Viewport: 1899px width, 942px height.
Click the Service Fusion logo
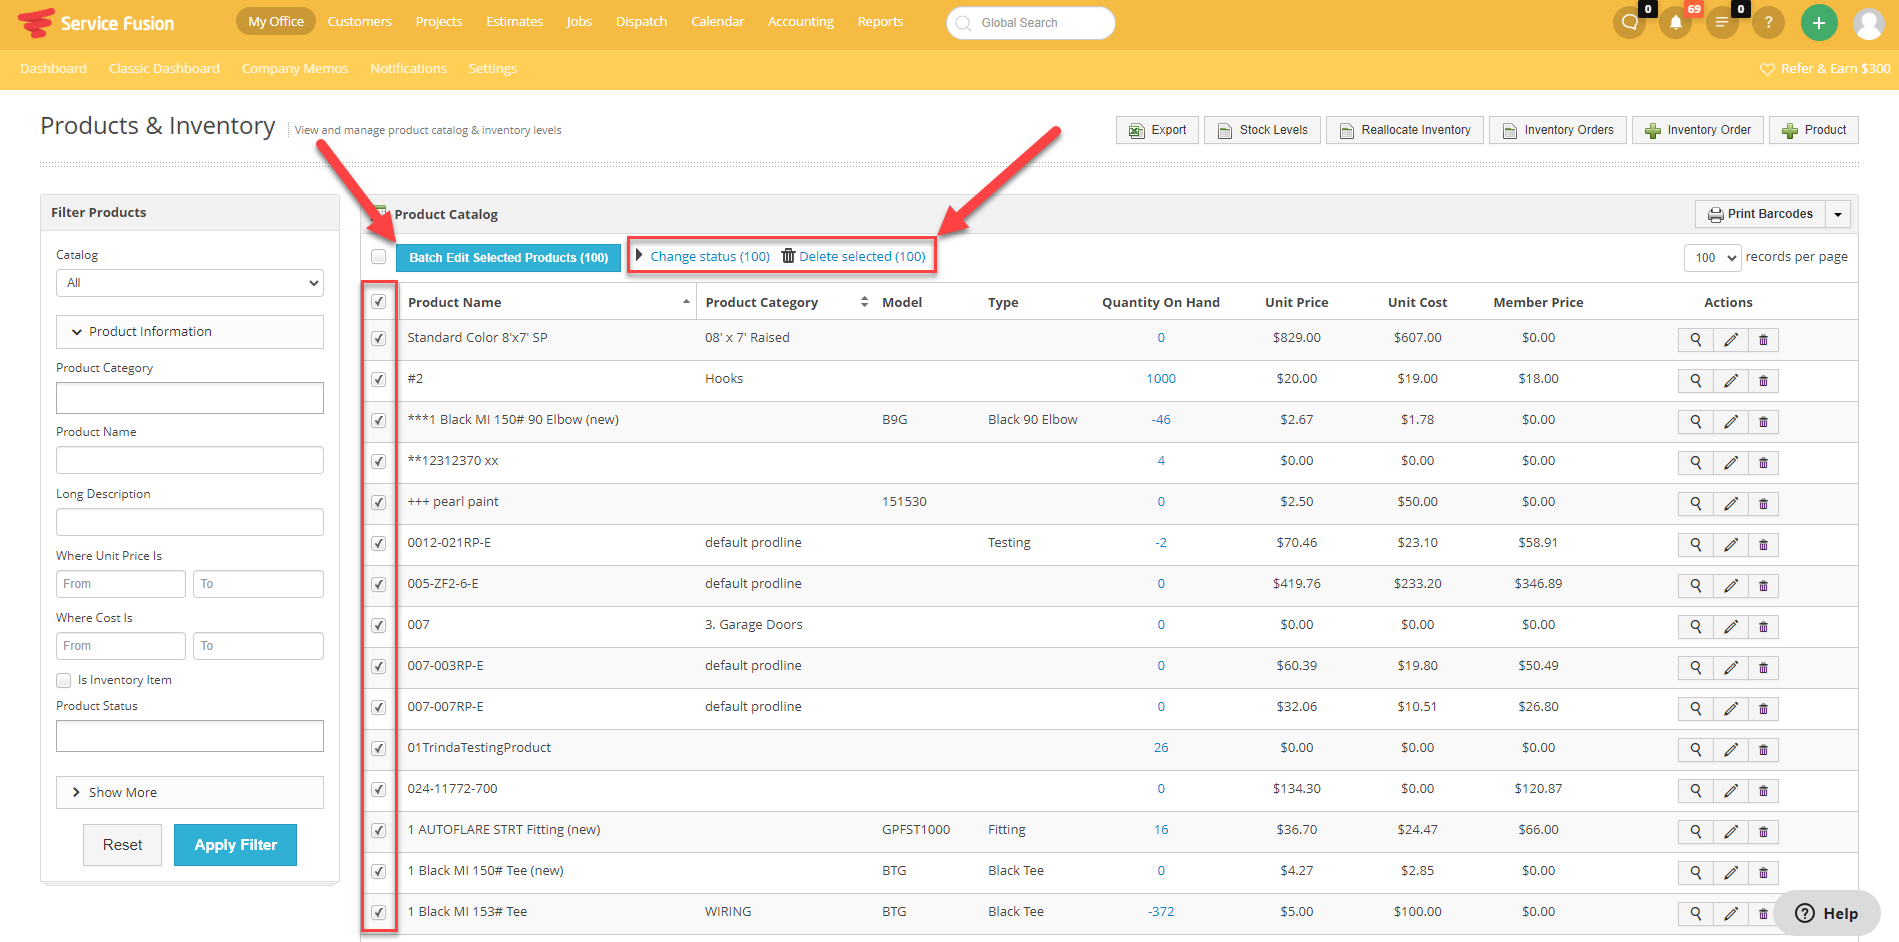(96, 22)
